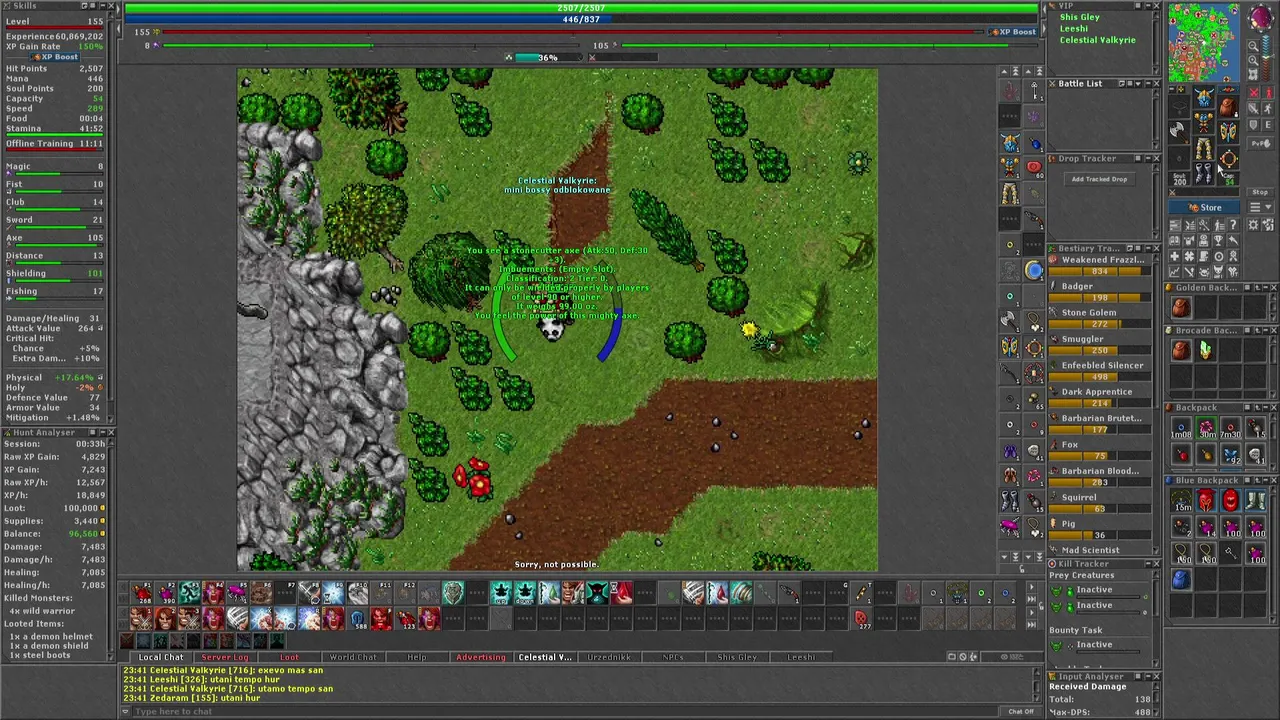Select backpack equipment slot
Image resolution: width=1280 pixels, height=720 pixels.
[1228, 106]
